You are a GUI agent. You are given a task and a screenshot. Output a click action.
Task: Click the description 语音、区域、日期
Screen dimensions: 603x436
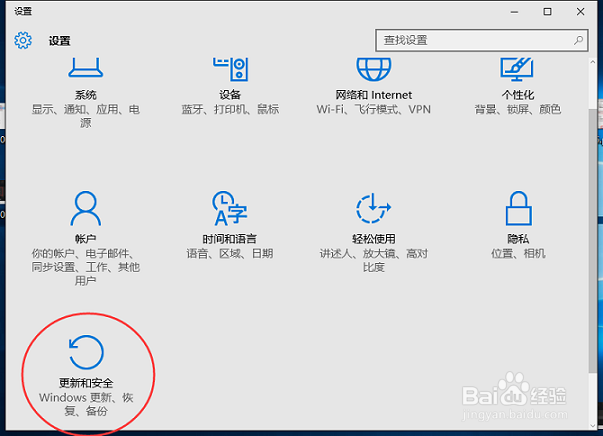pyautogui.click(x=230, y=253)
